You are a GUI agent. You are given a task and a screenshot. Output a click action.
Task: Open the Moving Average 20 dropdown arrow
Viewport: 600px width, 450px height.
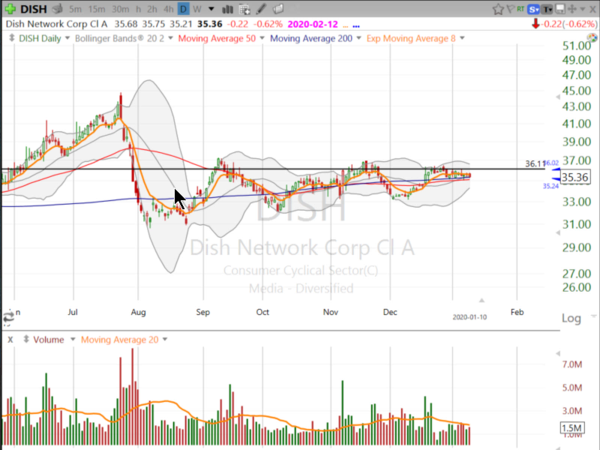[165, 339]
